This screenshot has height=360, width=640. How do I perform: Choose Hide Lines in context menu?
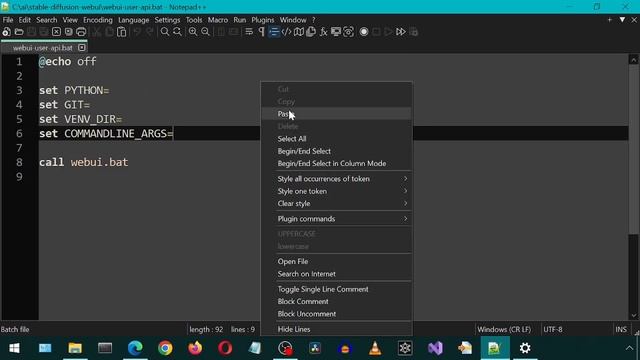336,329
